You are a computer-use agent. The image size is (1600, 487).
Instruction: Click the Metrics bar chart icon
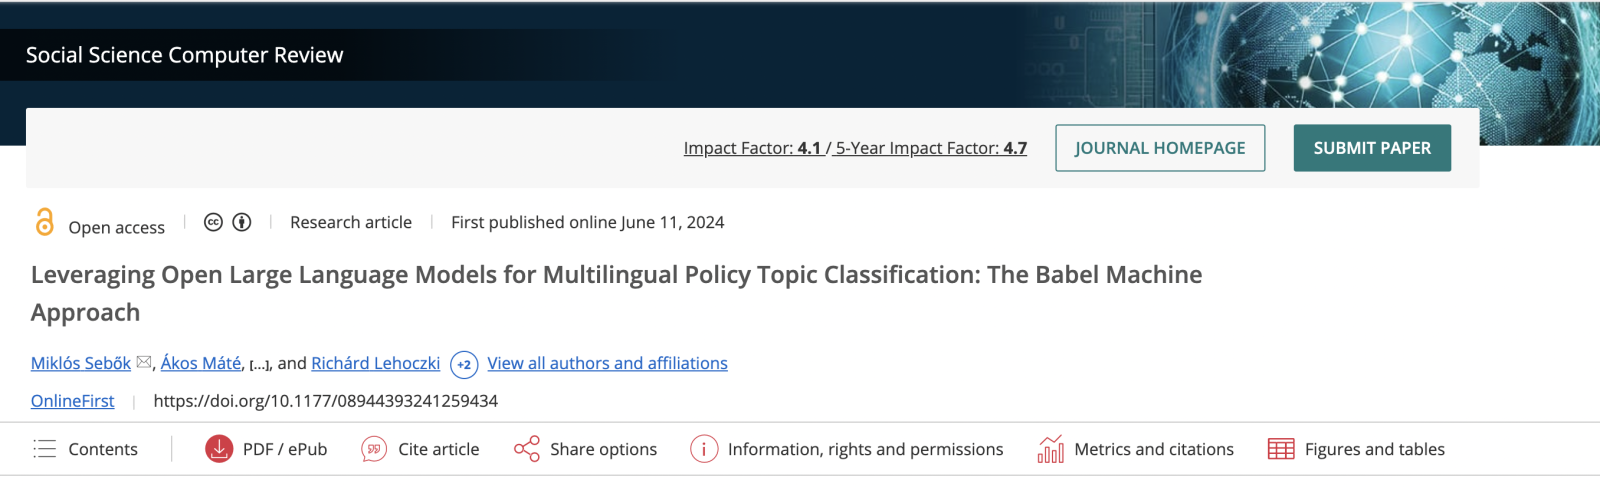click(x=1050, y=449)
